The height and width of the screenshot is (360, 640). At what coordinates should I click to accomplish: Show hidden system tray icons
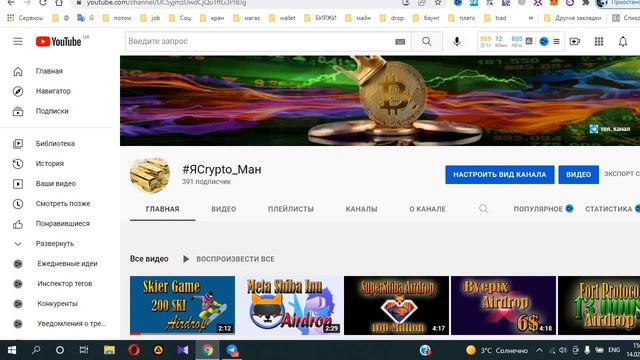[539, 350]
